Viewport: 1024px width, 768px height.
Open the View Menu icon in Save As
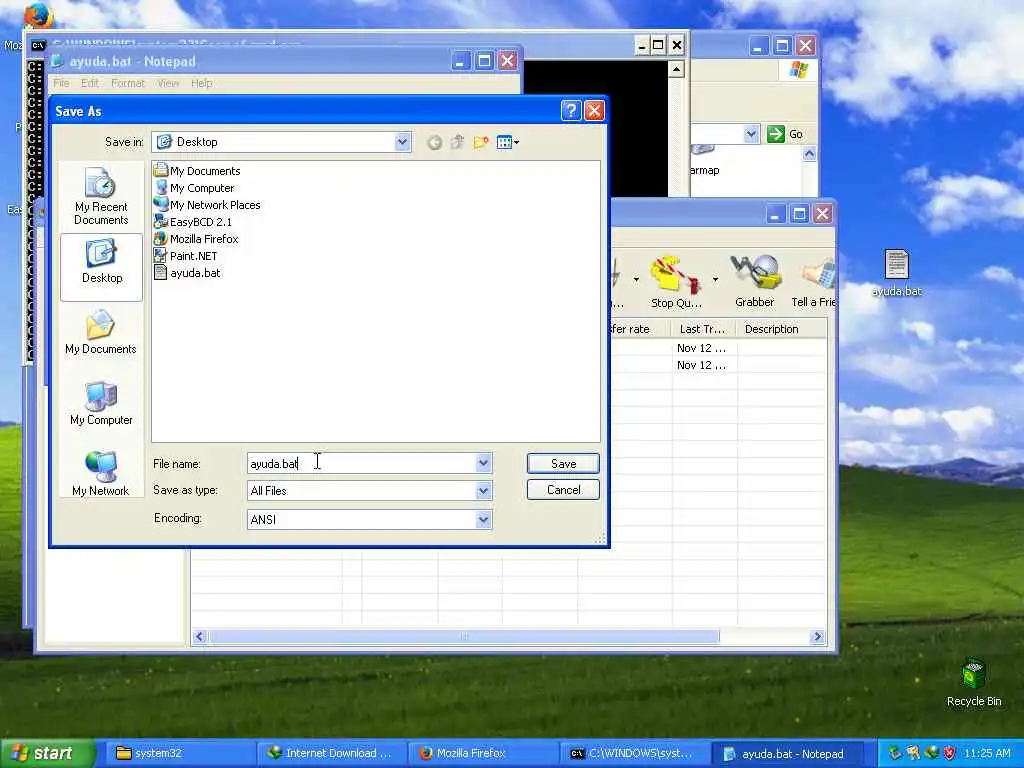(x=507, y=142)
